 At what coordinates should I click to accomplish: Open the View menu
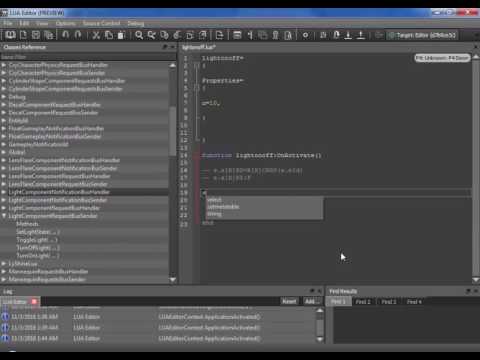(x=42, y=23)
